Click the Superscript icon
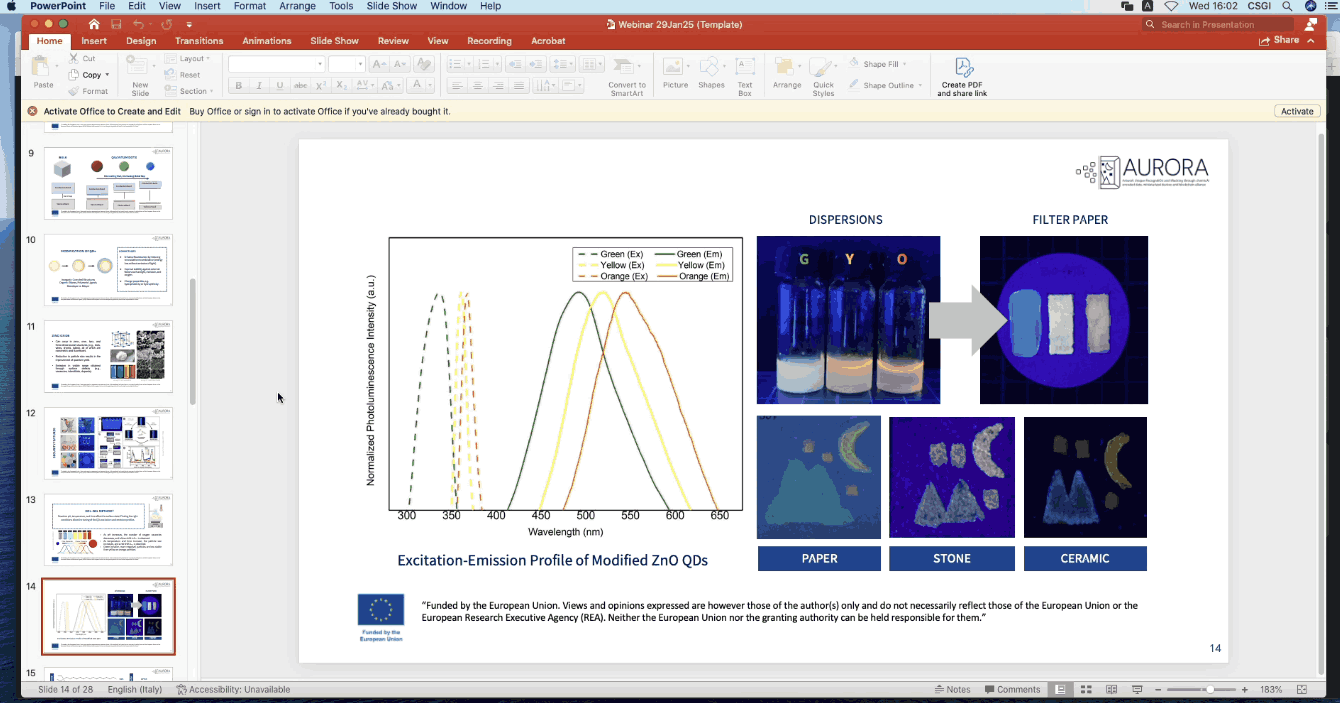Screen dimensions: 1340x703 tap(321, 86)
